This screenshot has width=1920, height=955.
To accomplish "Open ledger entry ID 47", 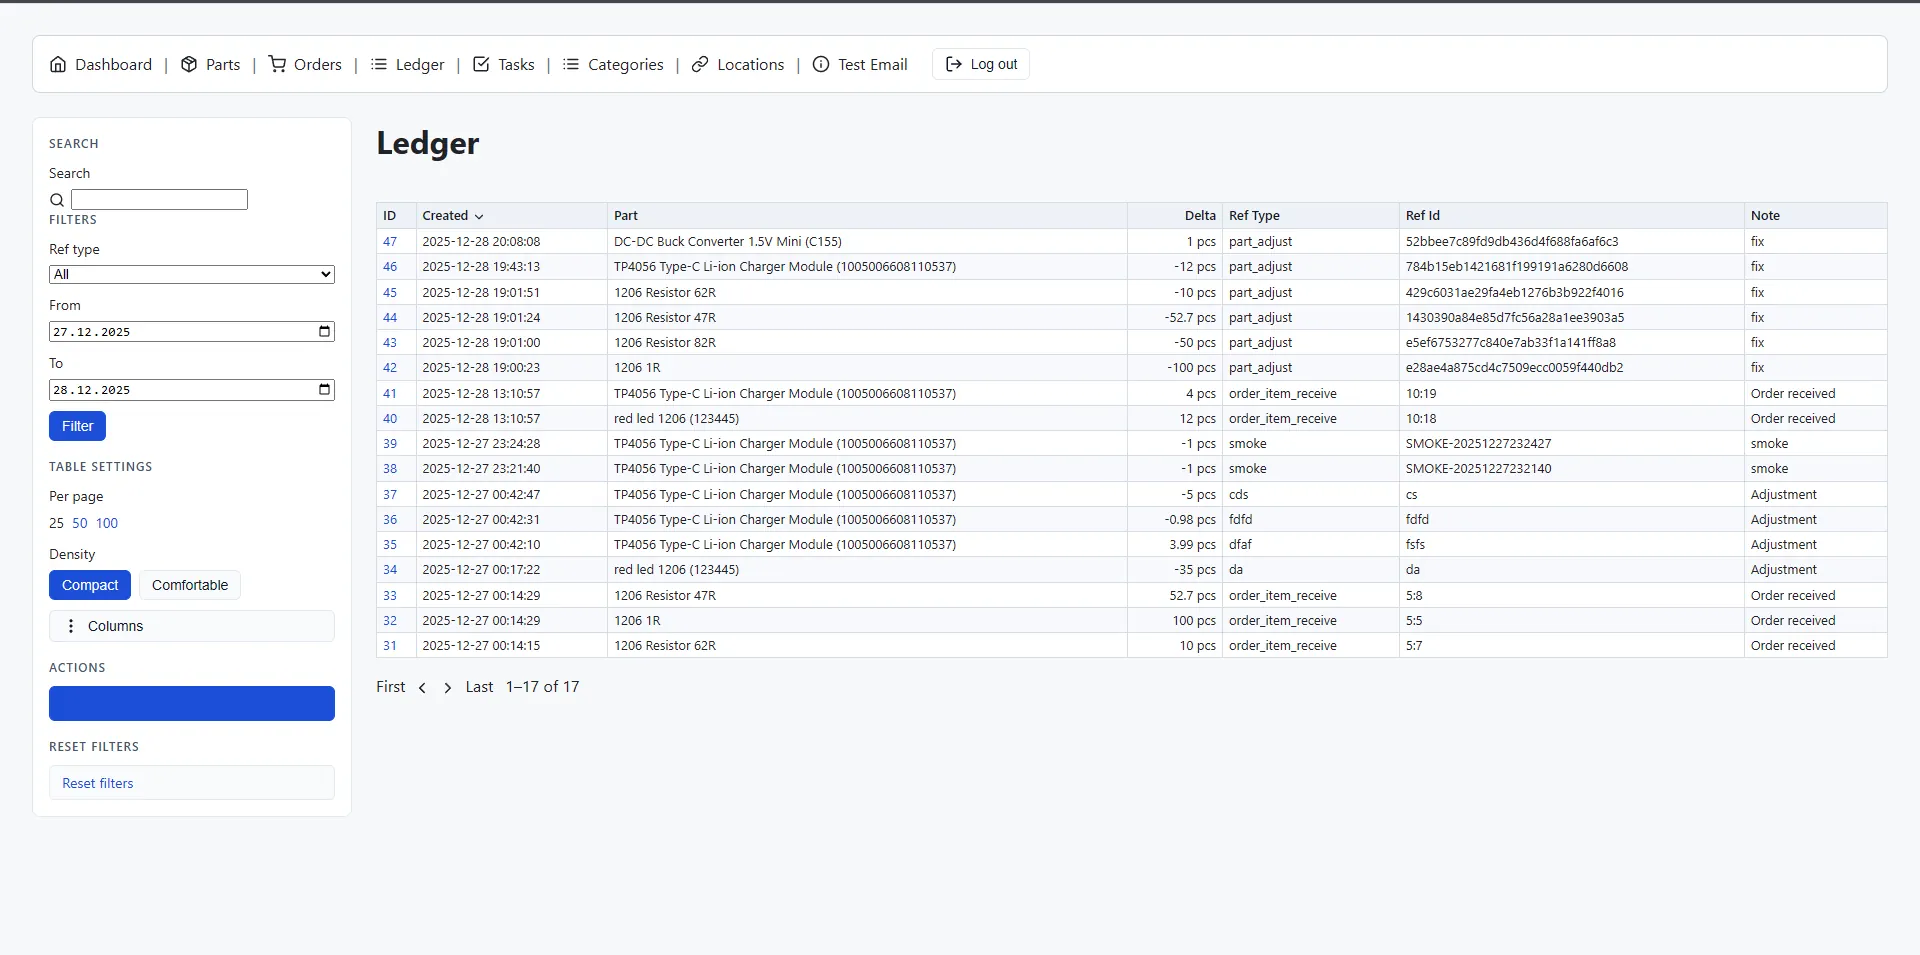I will tap(390, 241).
